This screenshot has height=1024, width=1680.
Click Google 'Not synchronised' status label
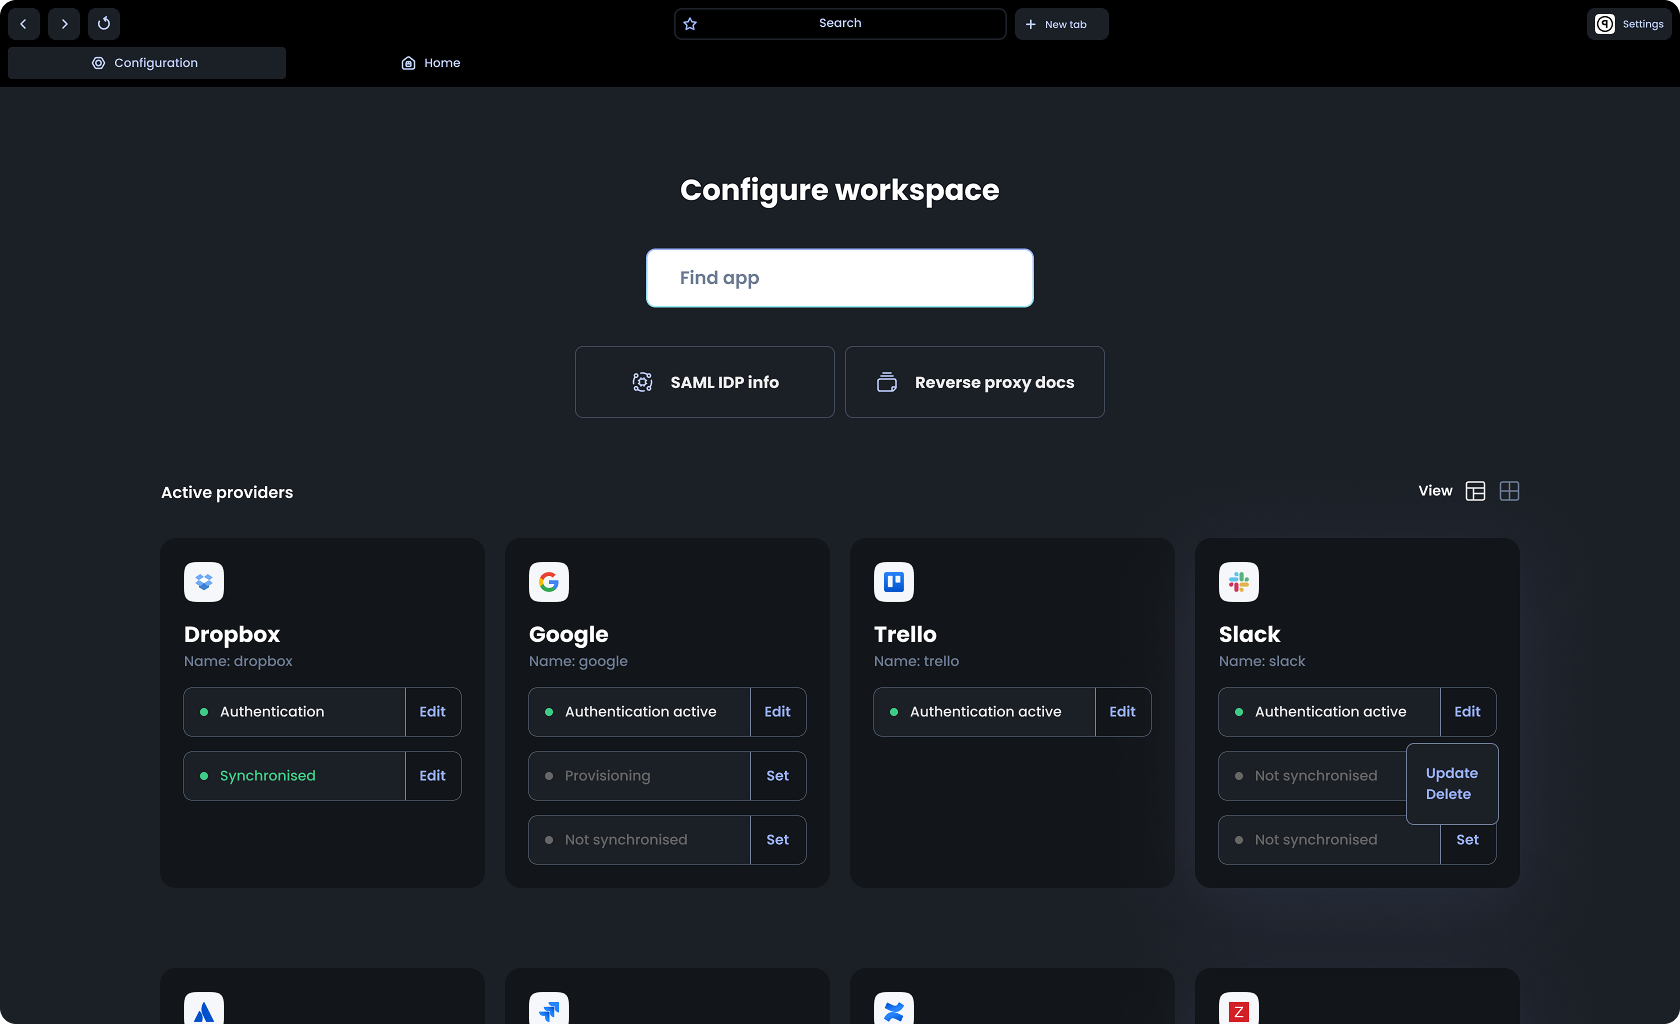click(626, 840)
